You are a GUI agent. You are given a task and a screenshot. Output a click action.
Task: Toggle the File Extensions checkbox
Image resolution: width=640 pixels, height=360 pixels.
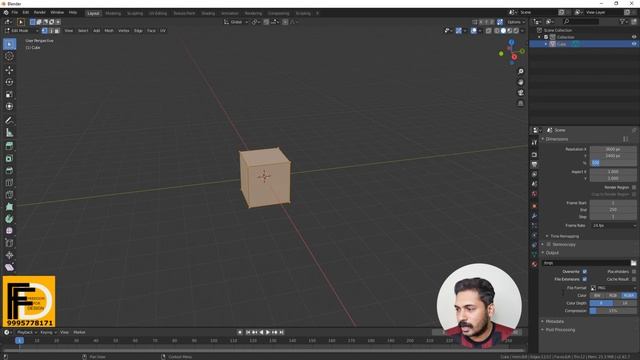click(x=584, y=279)
